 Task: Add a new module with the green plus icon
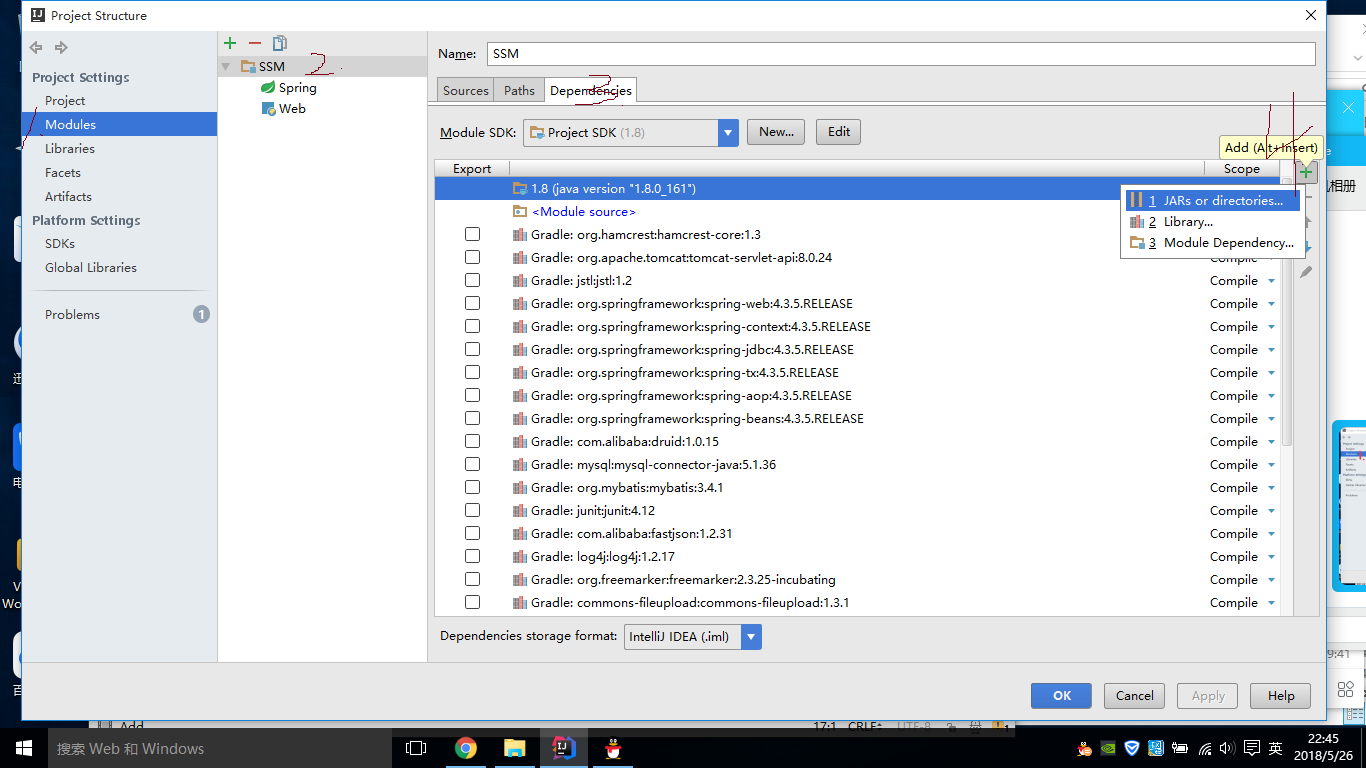(x=229, y=42)
